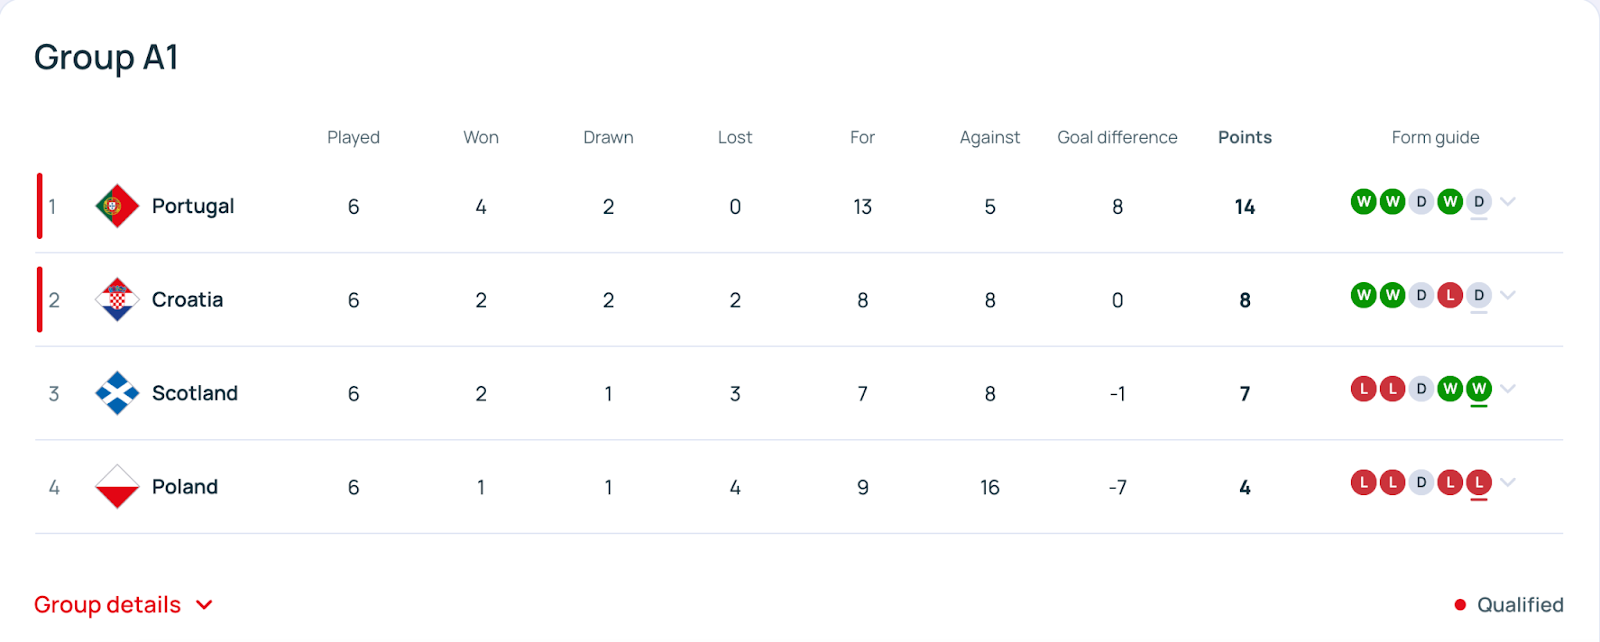This screenshot has height=642, width=1600.
Task: Select Portugal's first win form badge
Action: click(x=1363, y=202)
